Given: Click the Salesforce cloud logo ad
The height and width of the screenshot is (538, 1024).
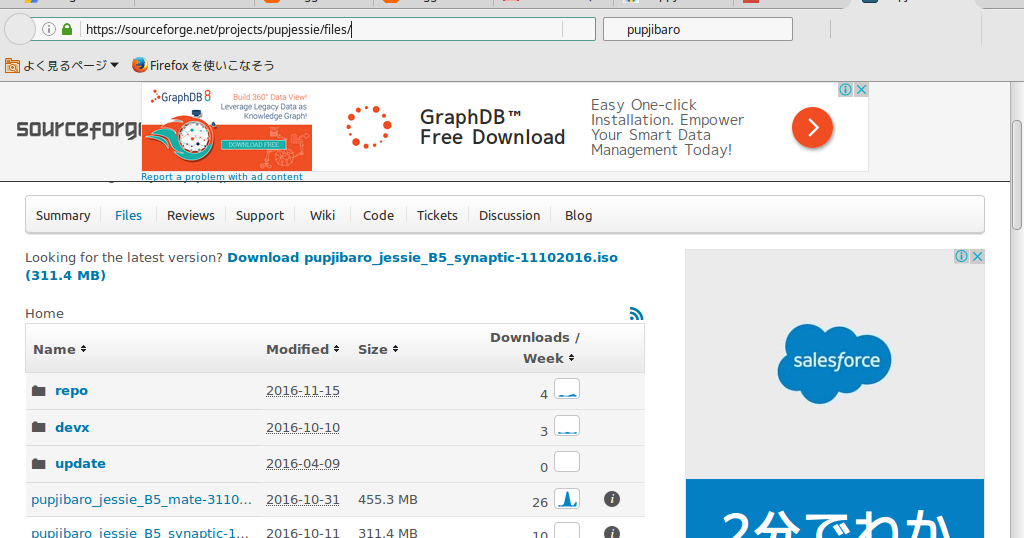Looking at the screenshot, I should 835,363.
